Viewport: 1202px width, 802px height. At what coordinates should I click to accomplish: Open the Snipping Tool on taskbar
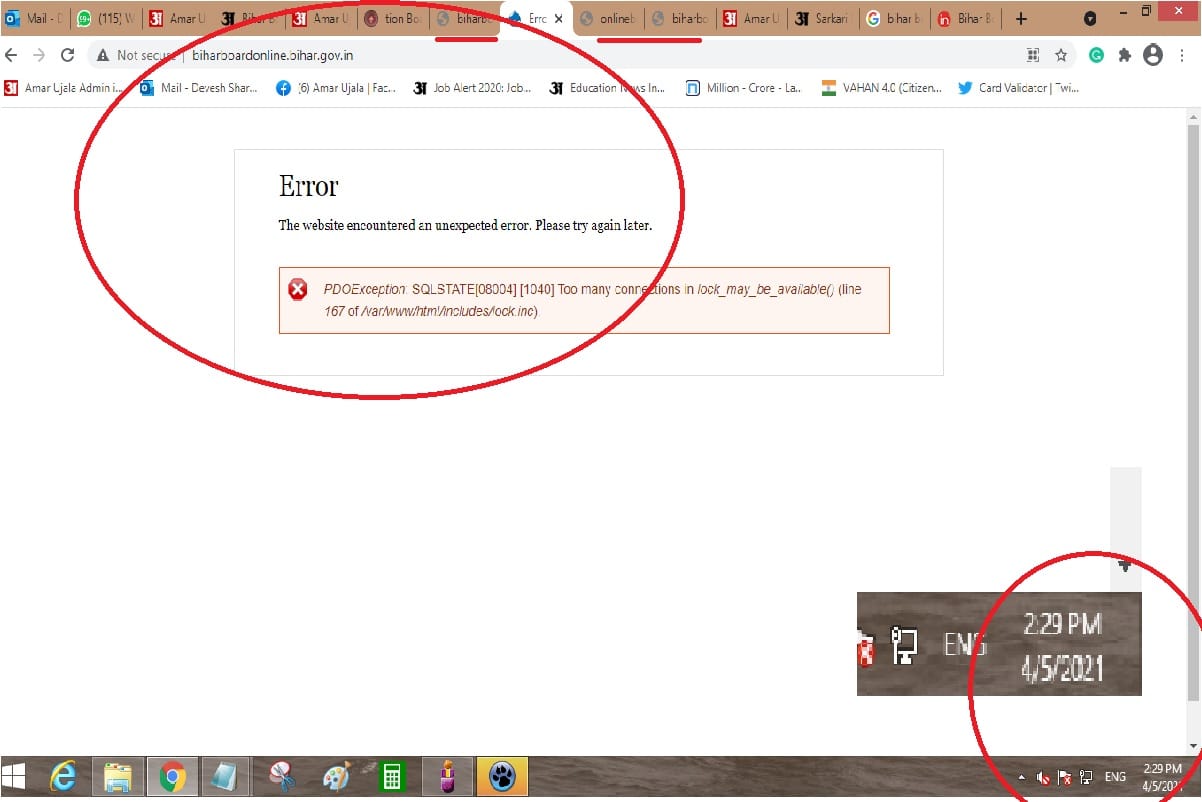click(x=283, y=777)
